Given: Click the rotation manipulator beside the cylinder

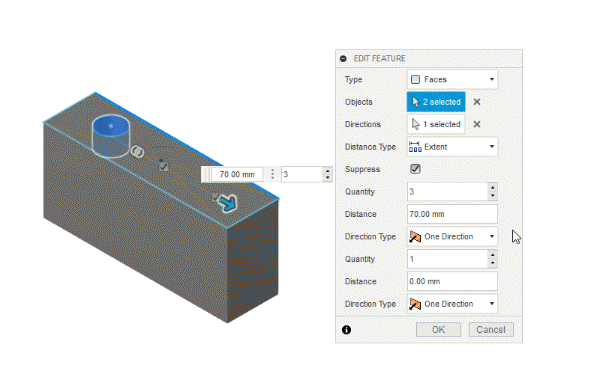Looking at the screenshot, I should pyautogui.click(x=137, y=152).
